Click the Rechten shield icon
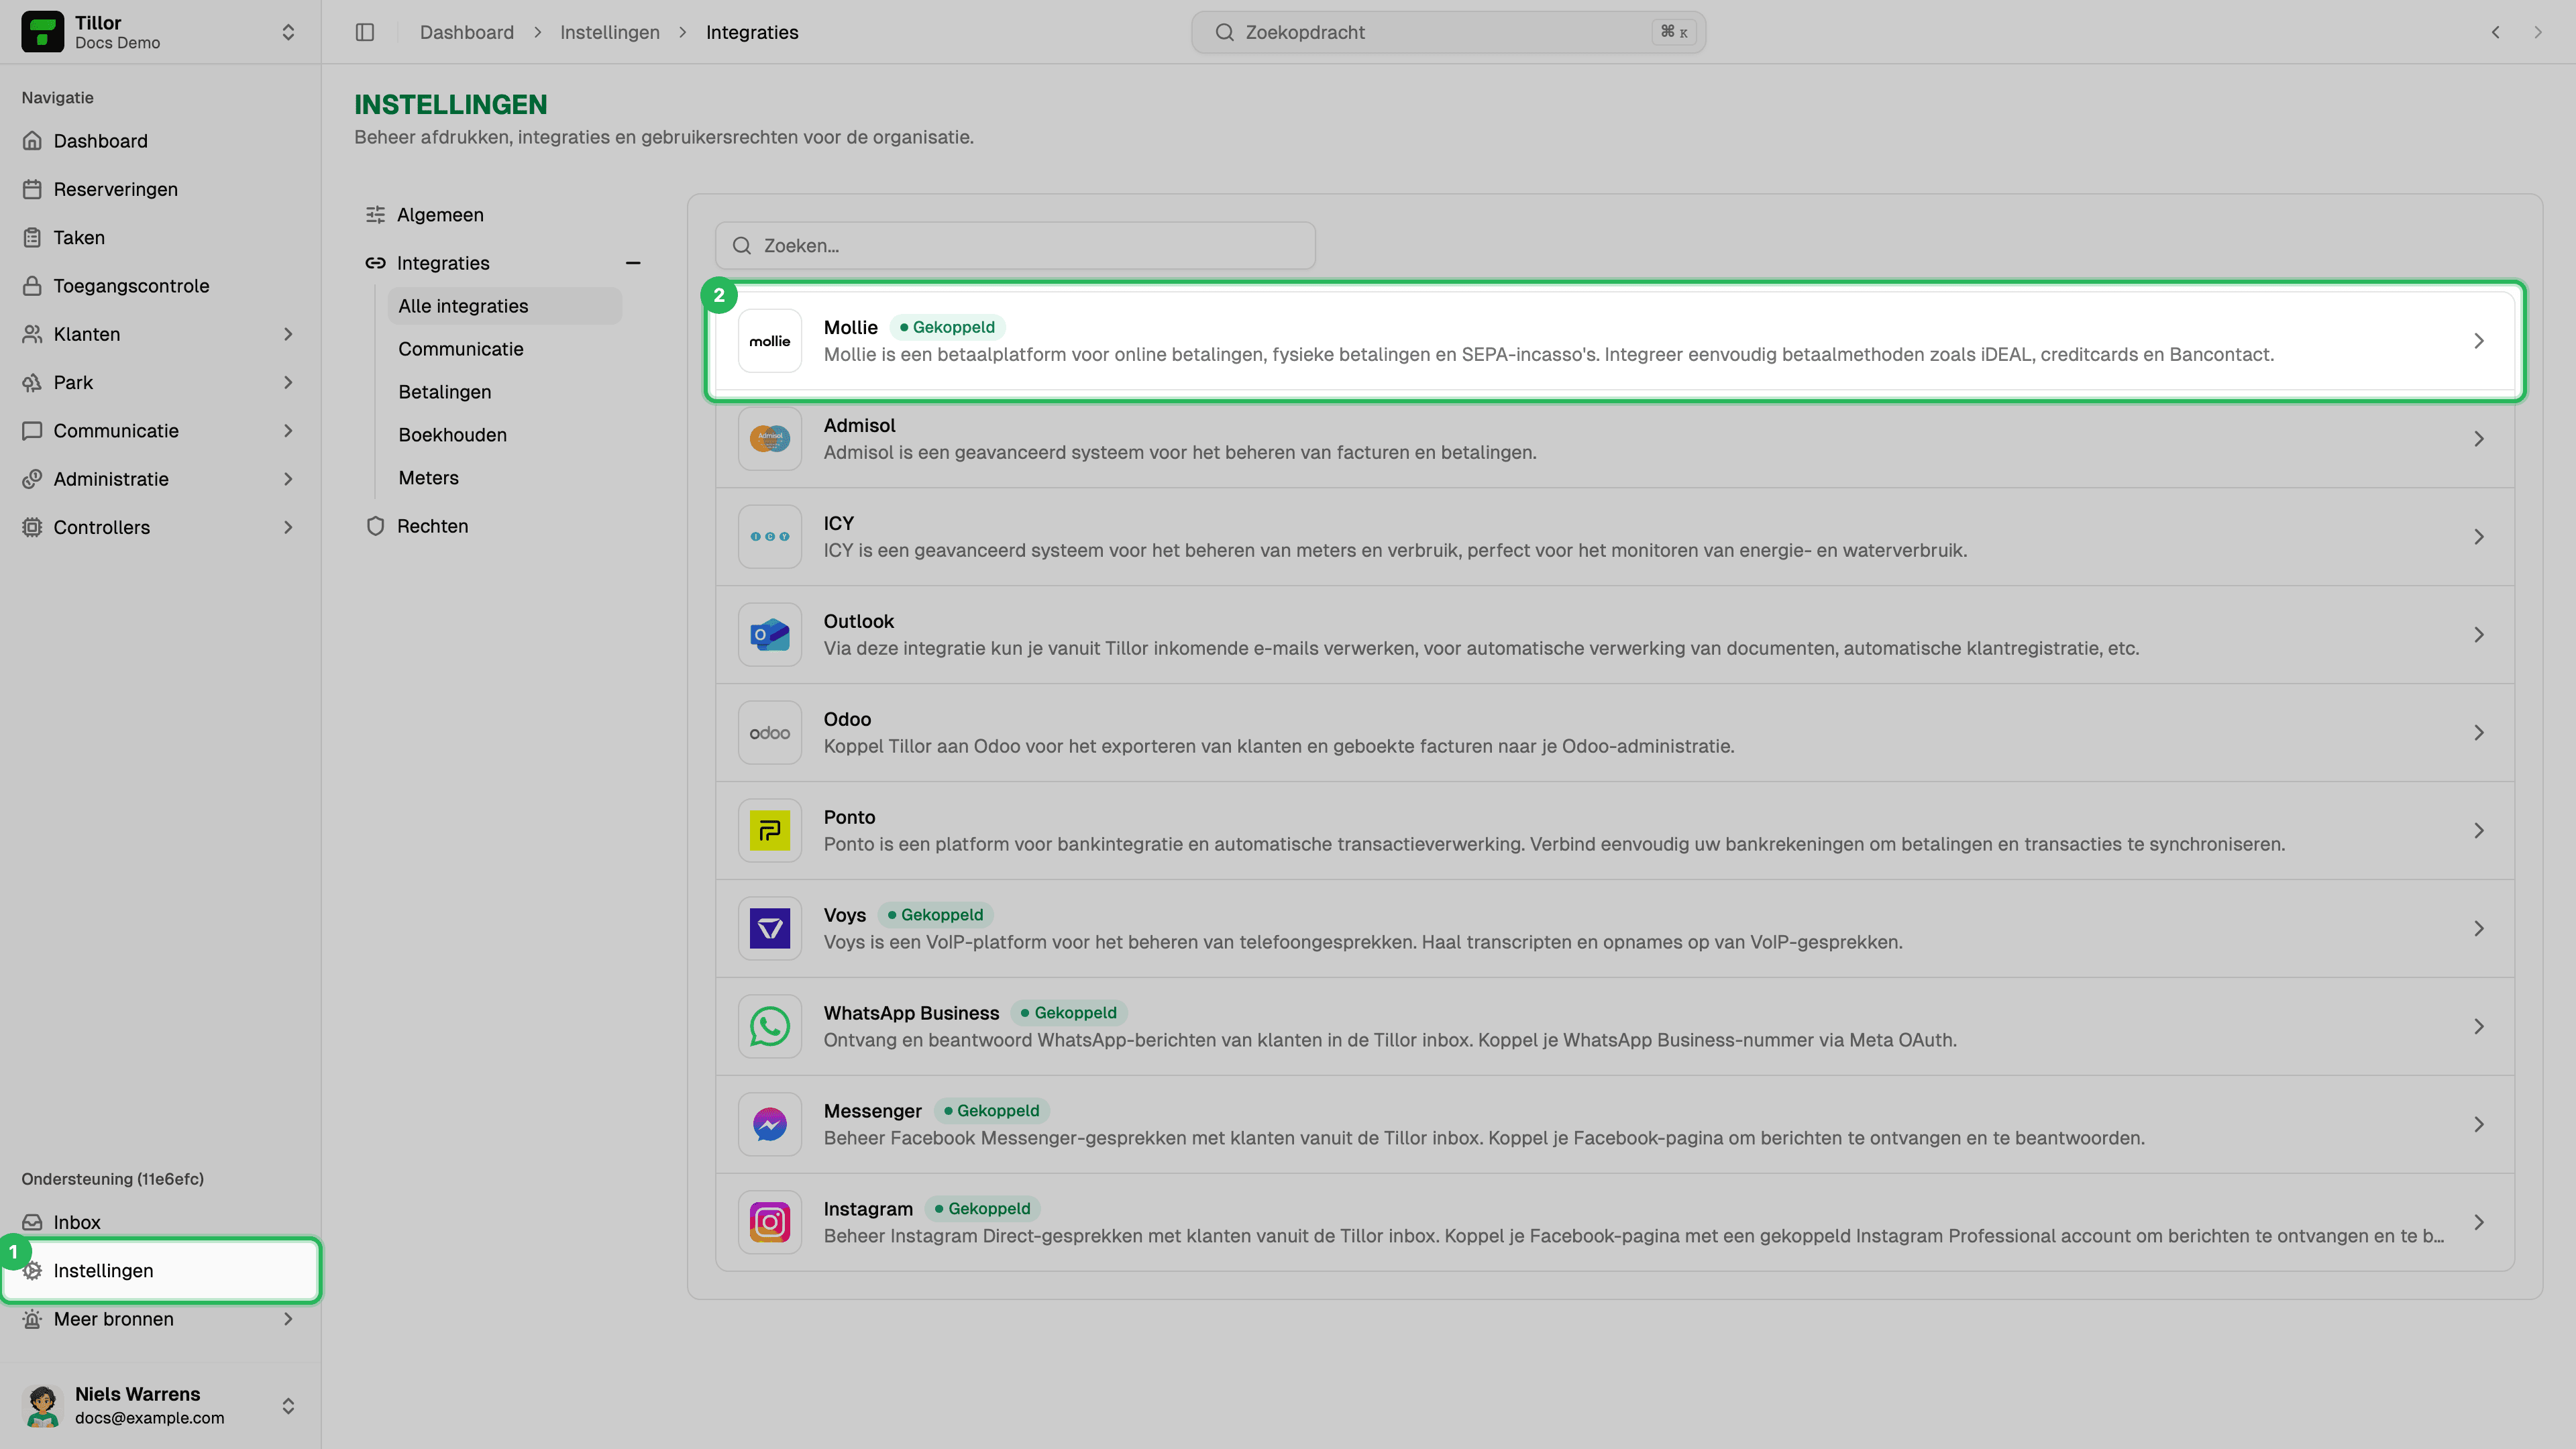Screen dimensions: 2576x1449 pos(375,526)
